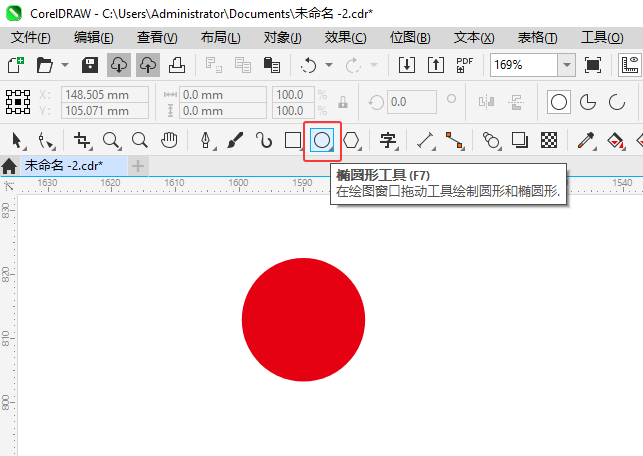Select the Shape edit tool

tap(46, 141)
